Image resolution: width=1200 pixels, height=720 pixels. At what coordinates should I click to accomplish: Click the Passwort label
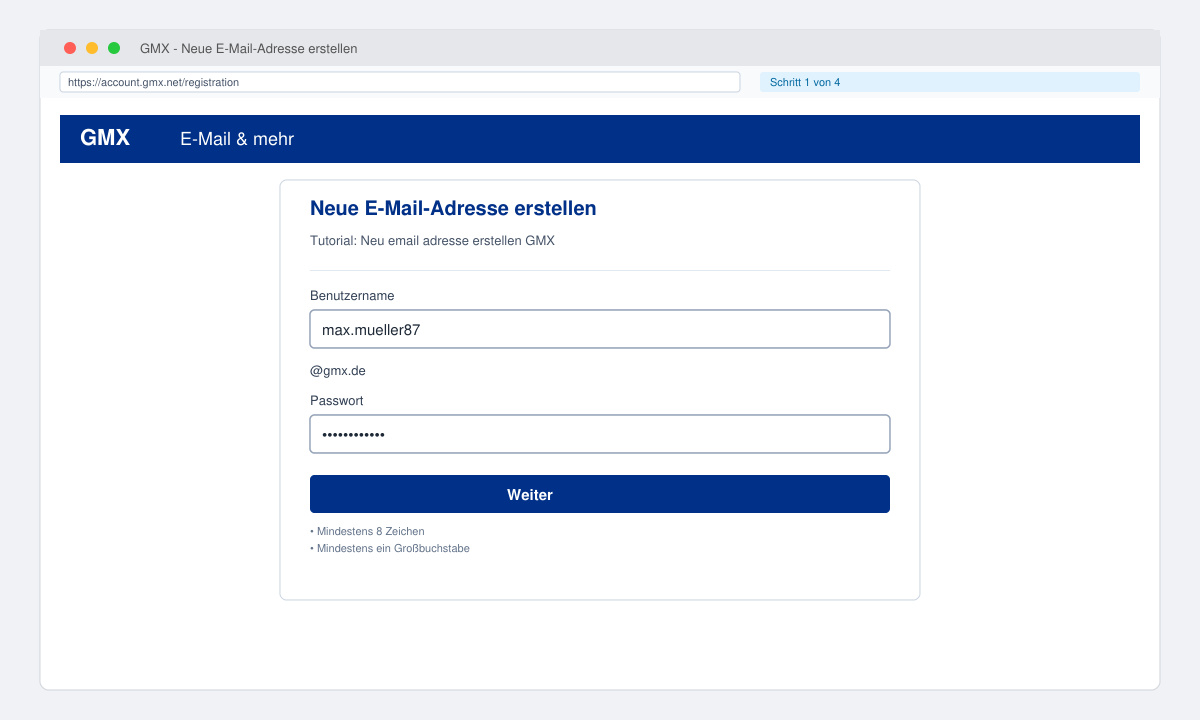point(337,401)
